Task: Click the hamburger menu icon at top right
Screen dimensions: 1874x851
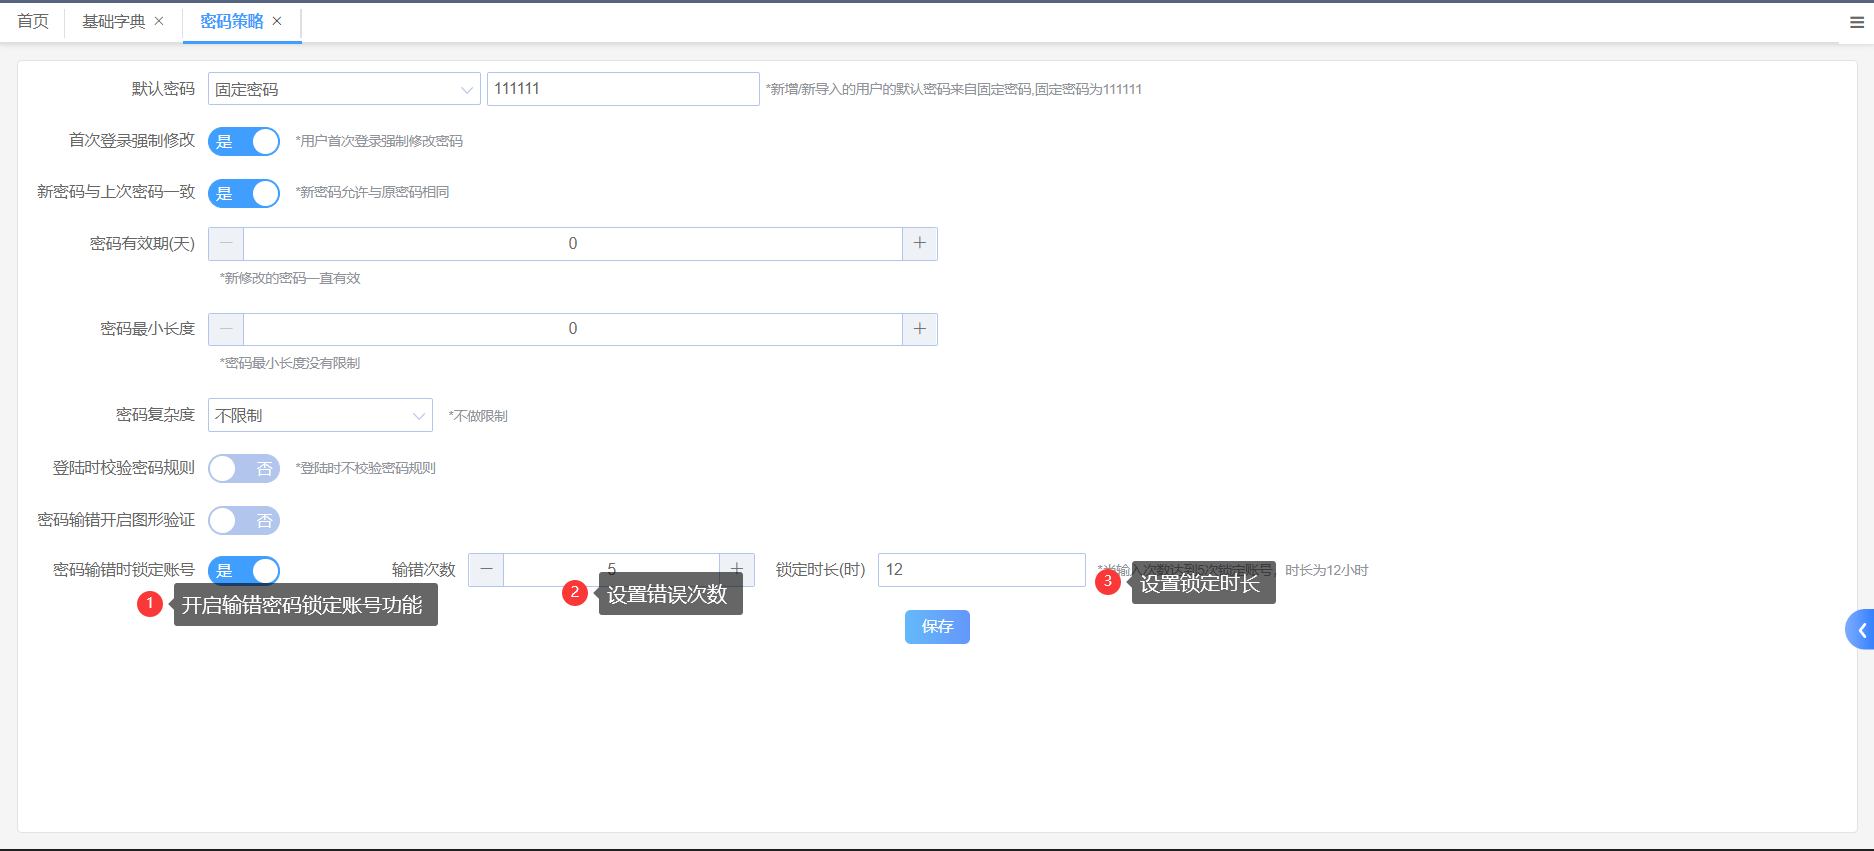Action: tap(1856, 22)
